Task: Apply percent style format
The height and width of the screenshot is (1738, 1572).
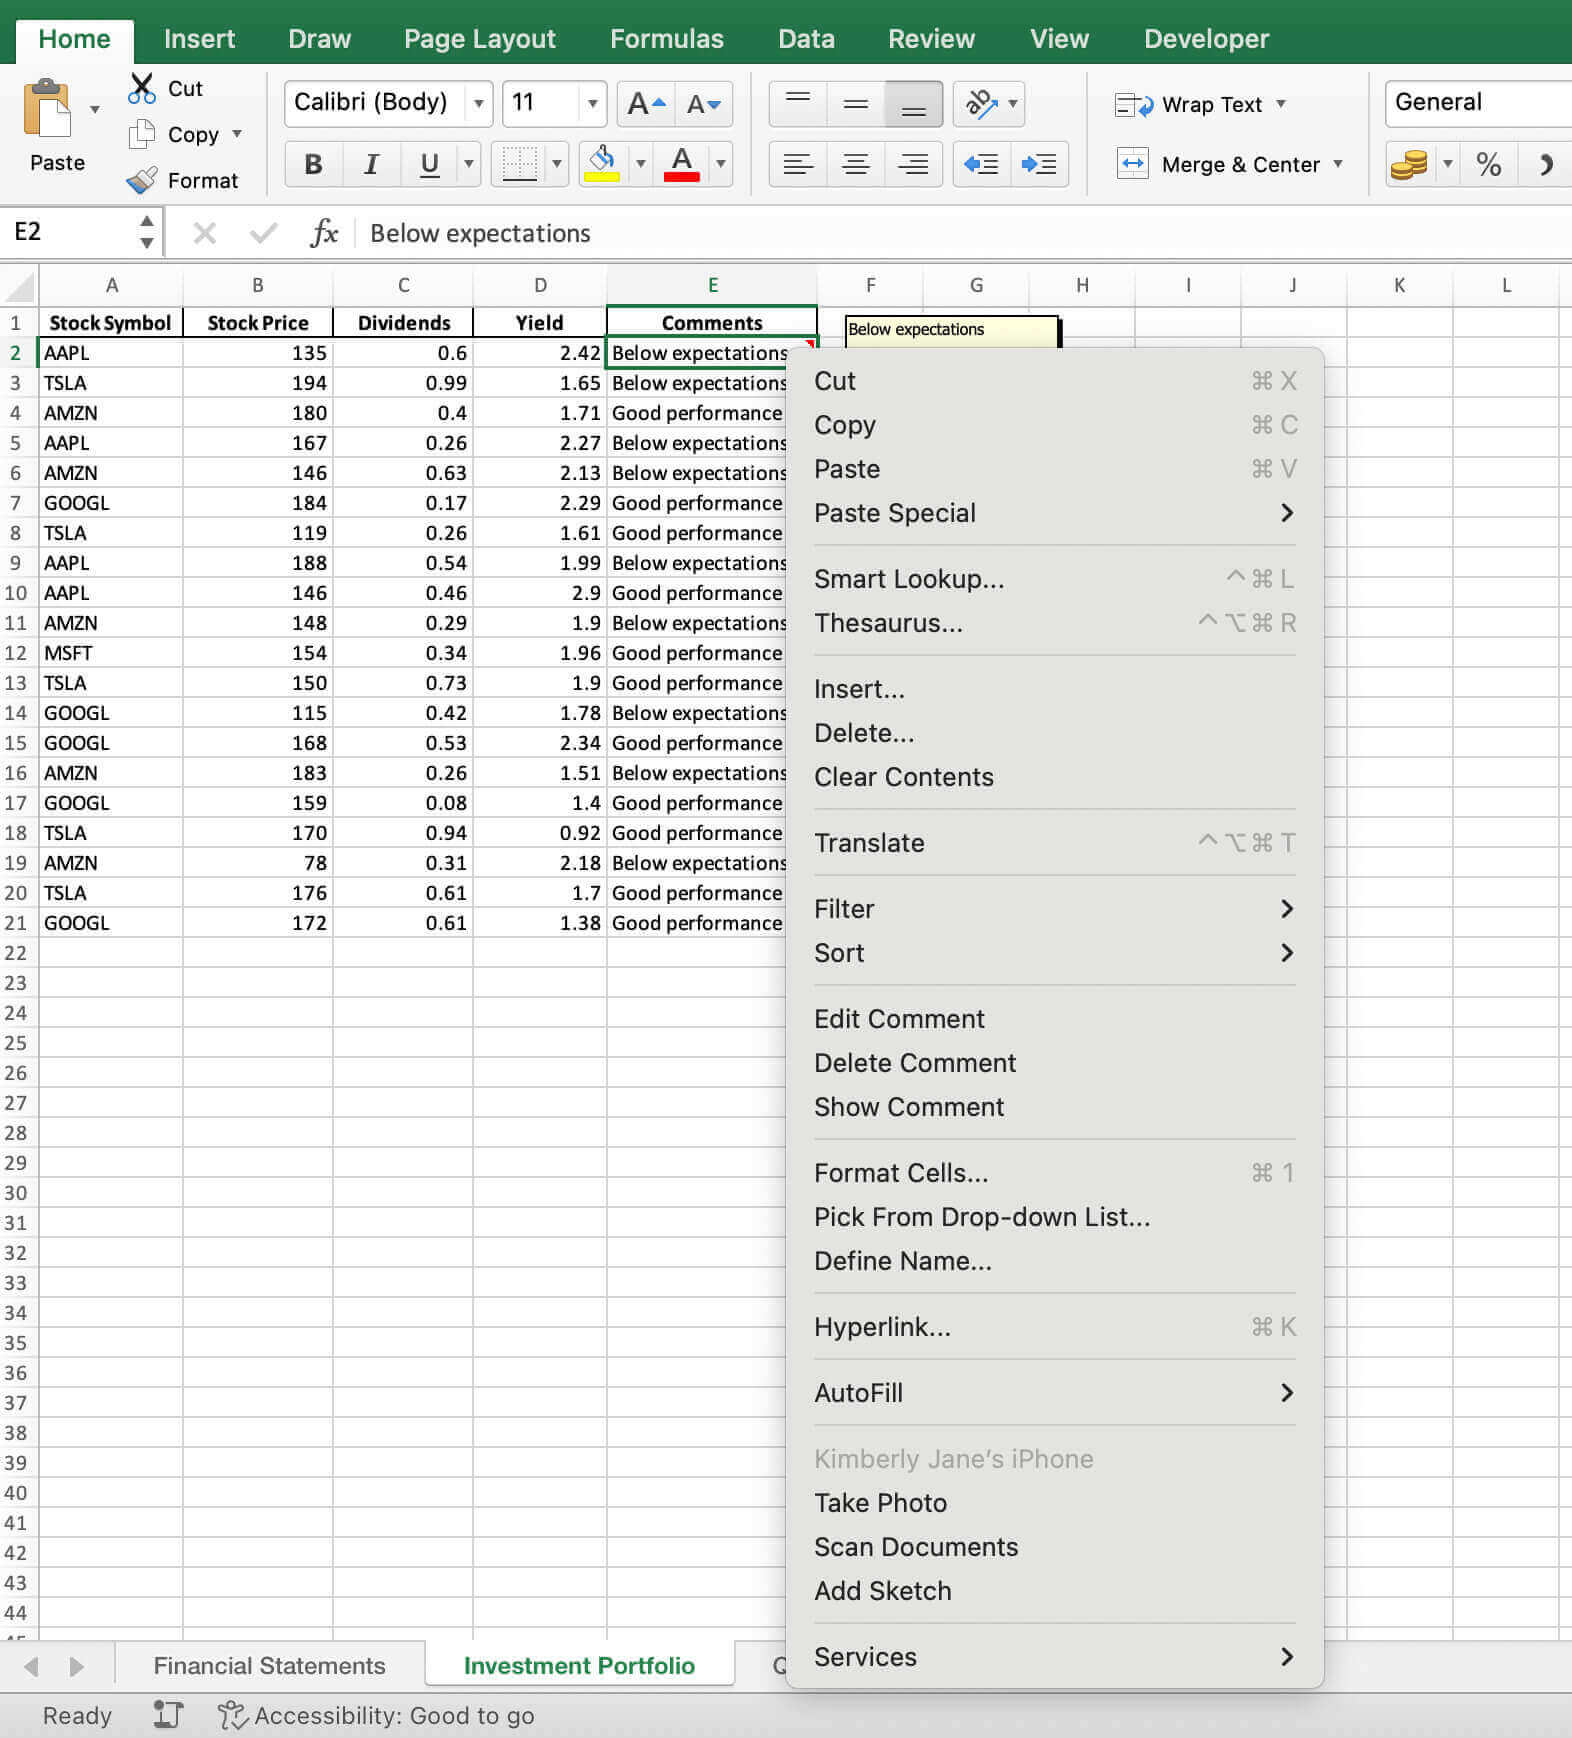Action: click(x=1488, y=164)
